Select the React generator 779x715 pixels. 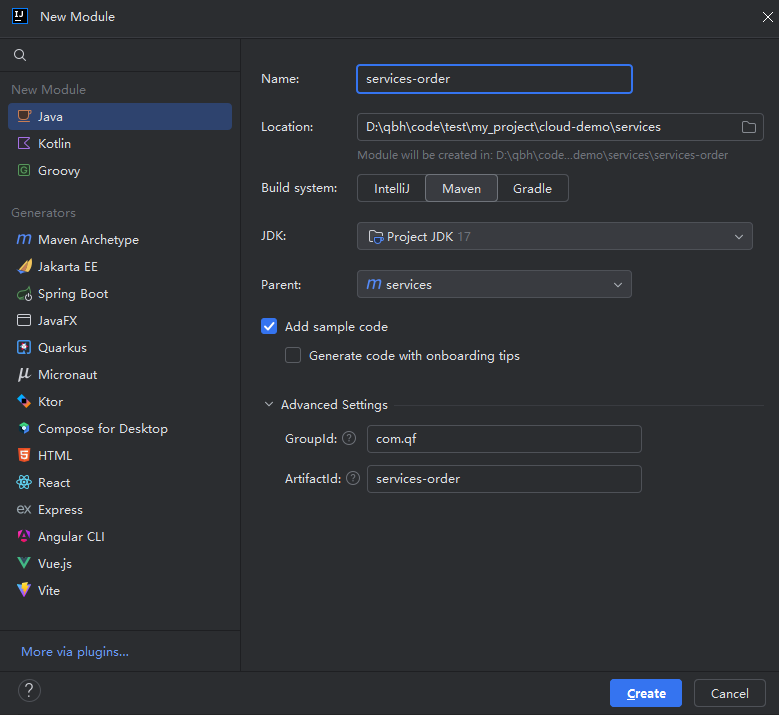(x=120, y=482)
